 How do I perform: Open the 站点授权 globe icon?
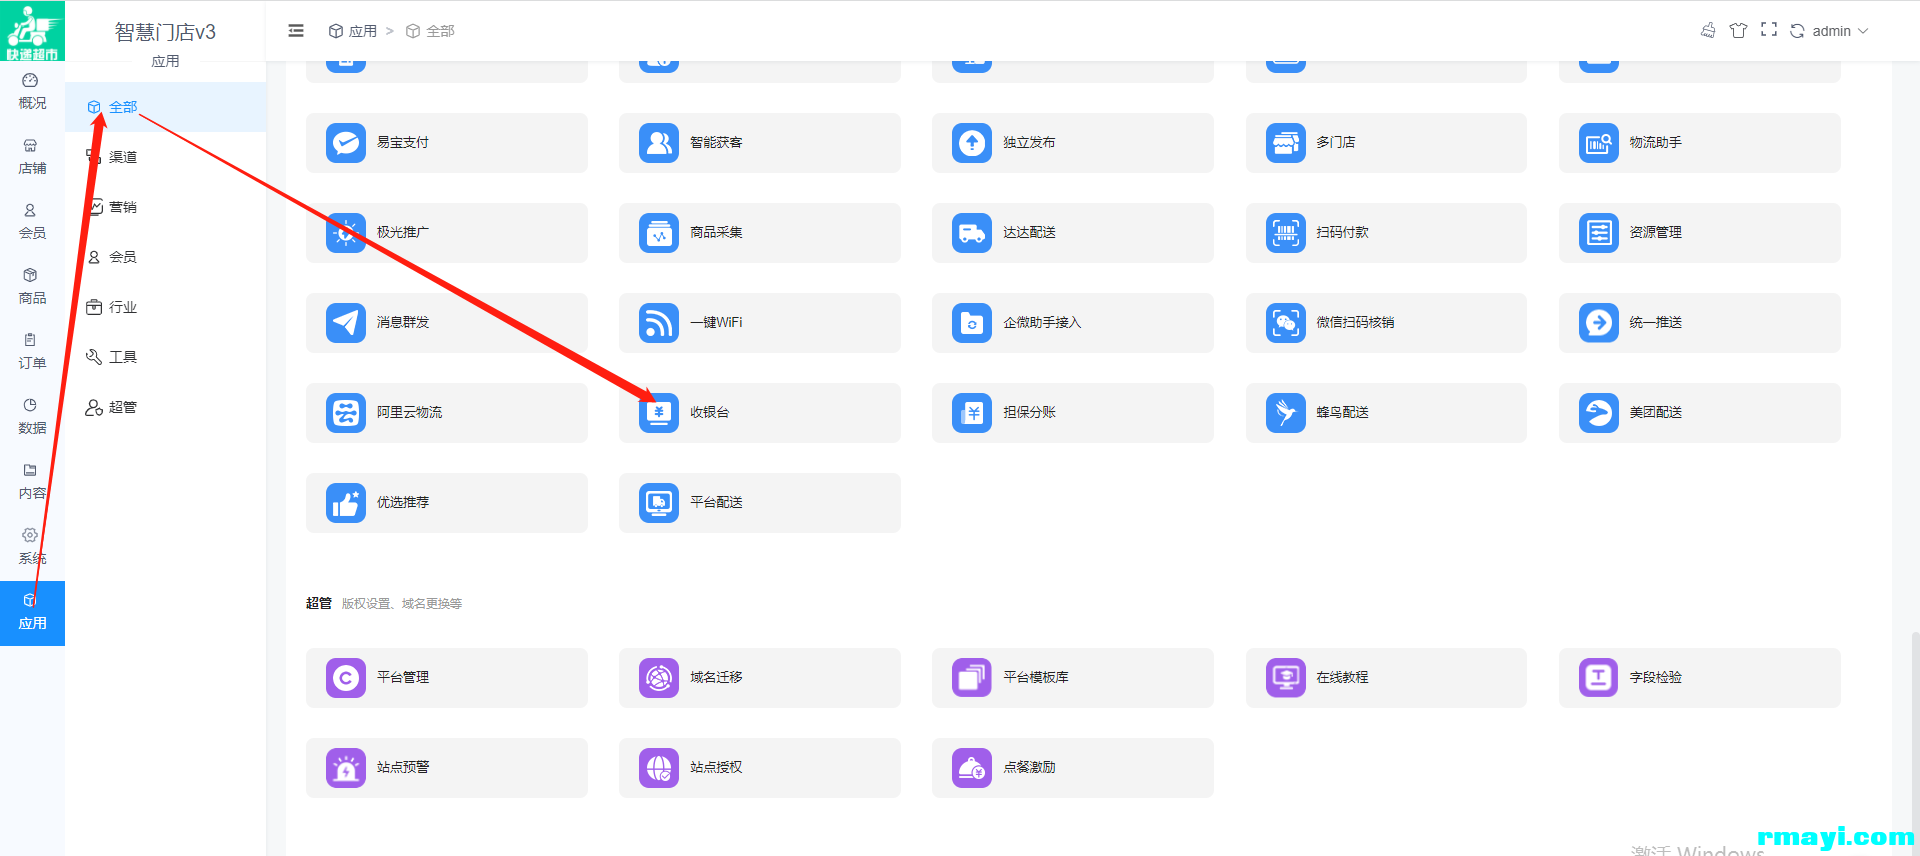click(x=659, y=768)
